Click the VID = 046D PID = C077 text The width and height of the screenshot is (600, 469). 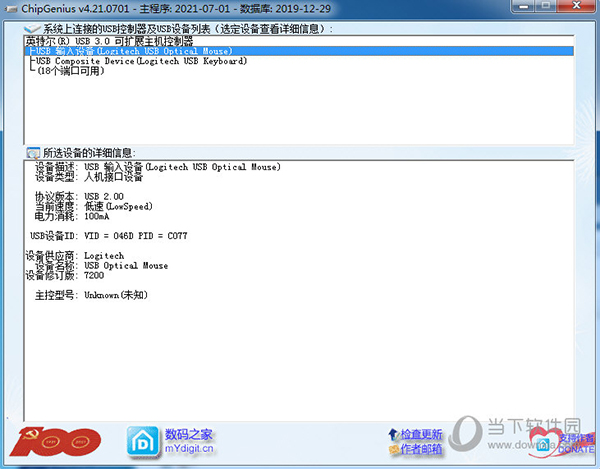coord(136,236)
